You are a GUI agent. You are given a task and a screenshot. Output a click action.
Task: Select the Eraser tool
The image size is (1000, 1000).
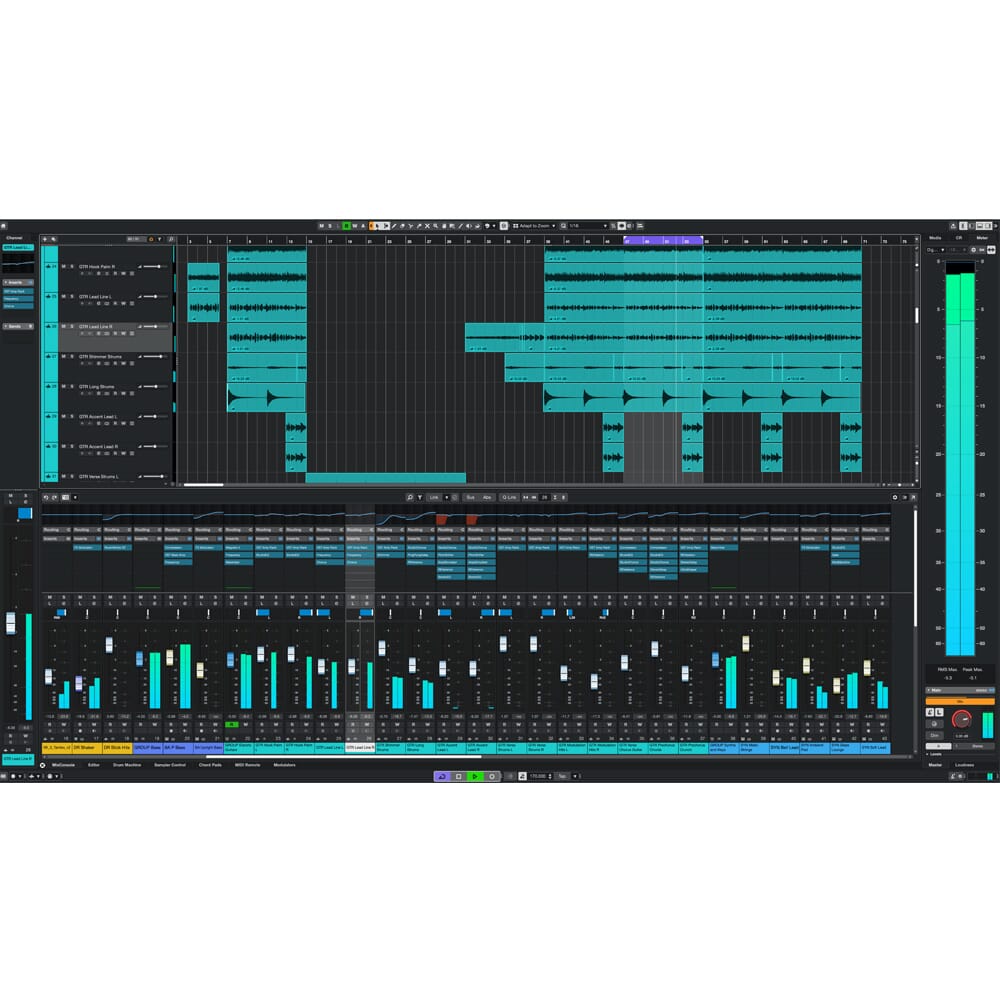(x=402, y=225)
